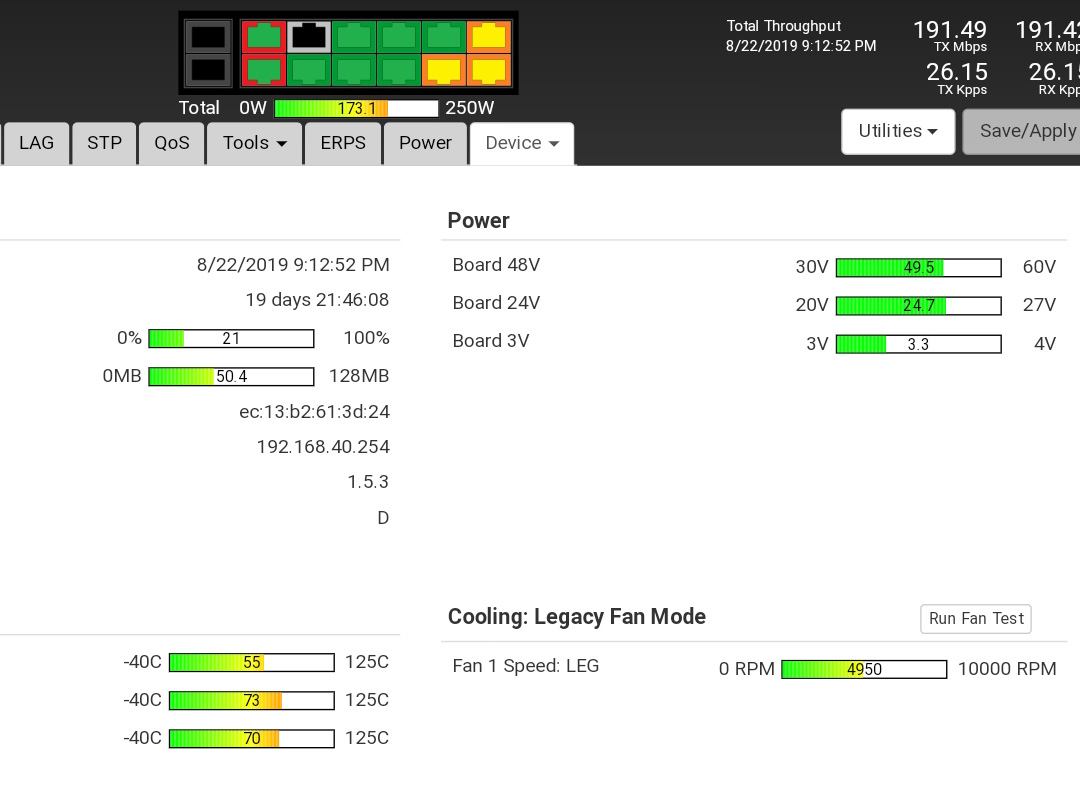This screenshot has height=798, width=1080.
Task: Switch to the ERPS tab
Action: point(343,143)
